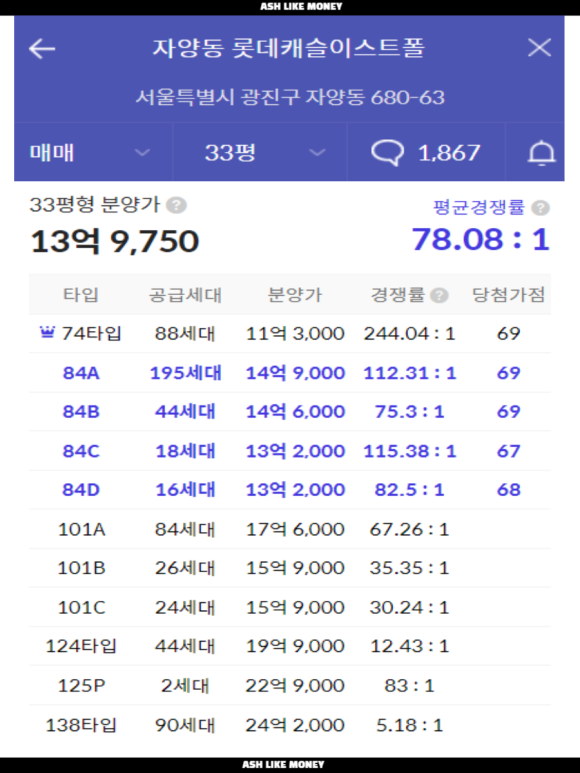Screen dimensions: 580x773
Task: Click the 분양가 column header
Action: [295, 295]
